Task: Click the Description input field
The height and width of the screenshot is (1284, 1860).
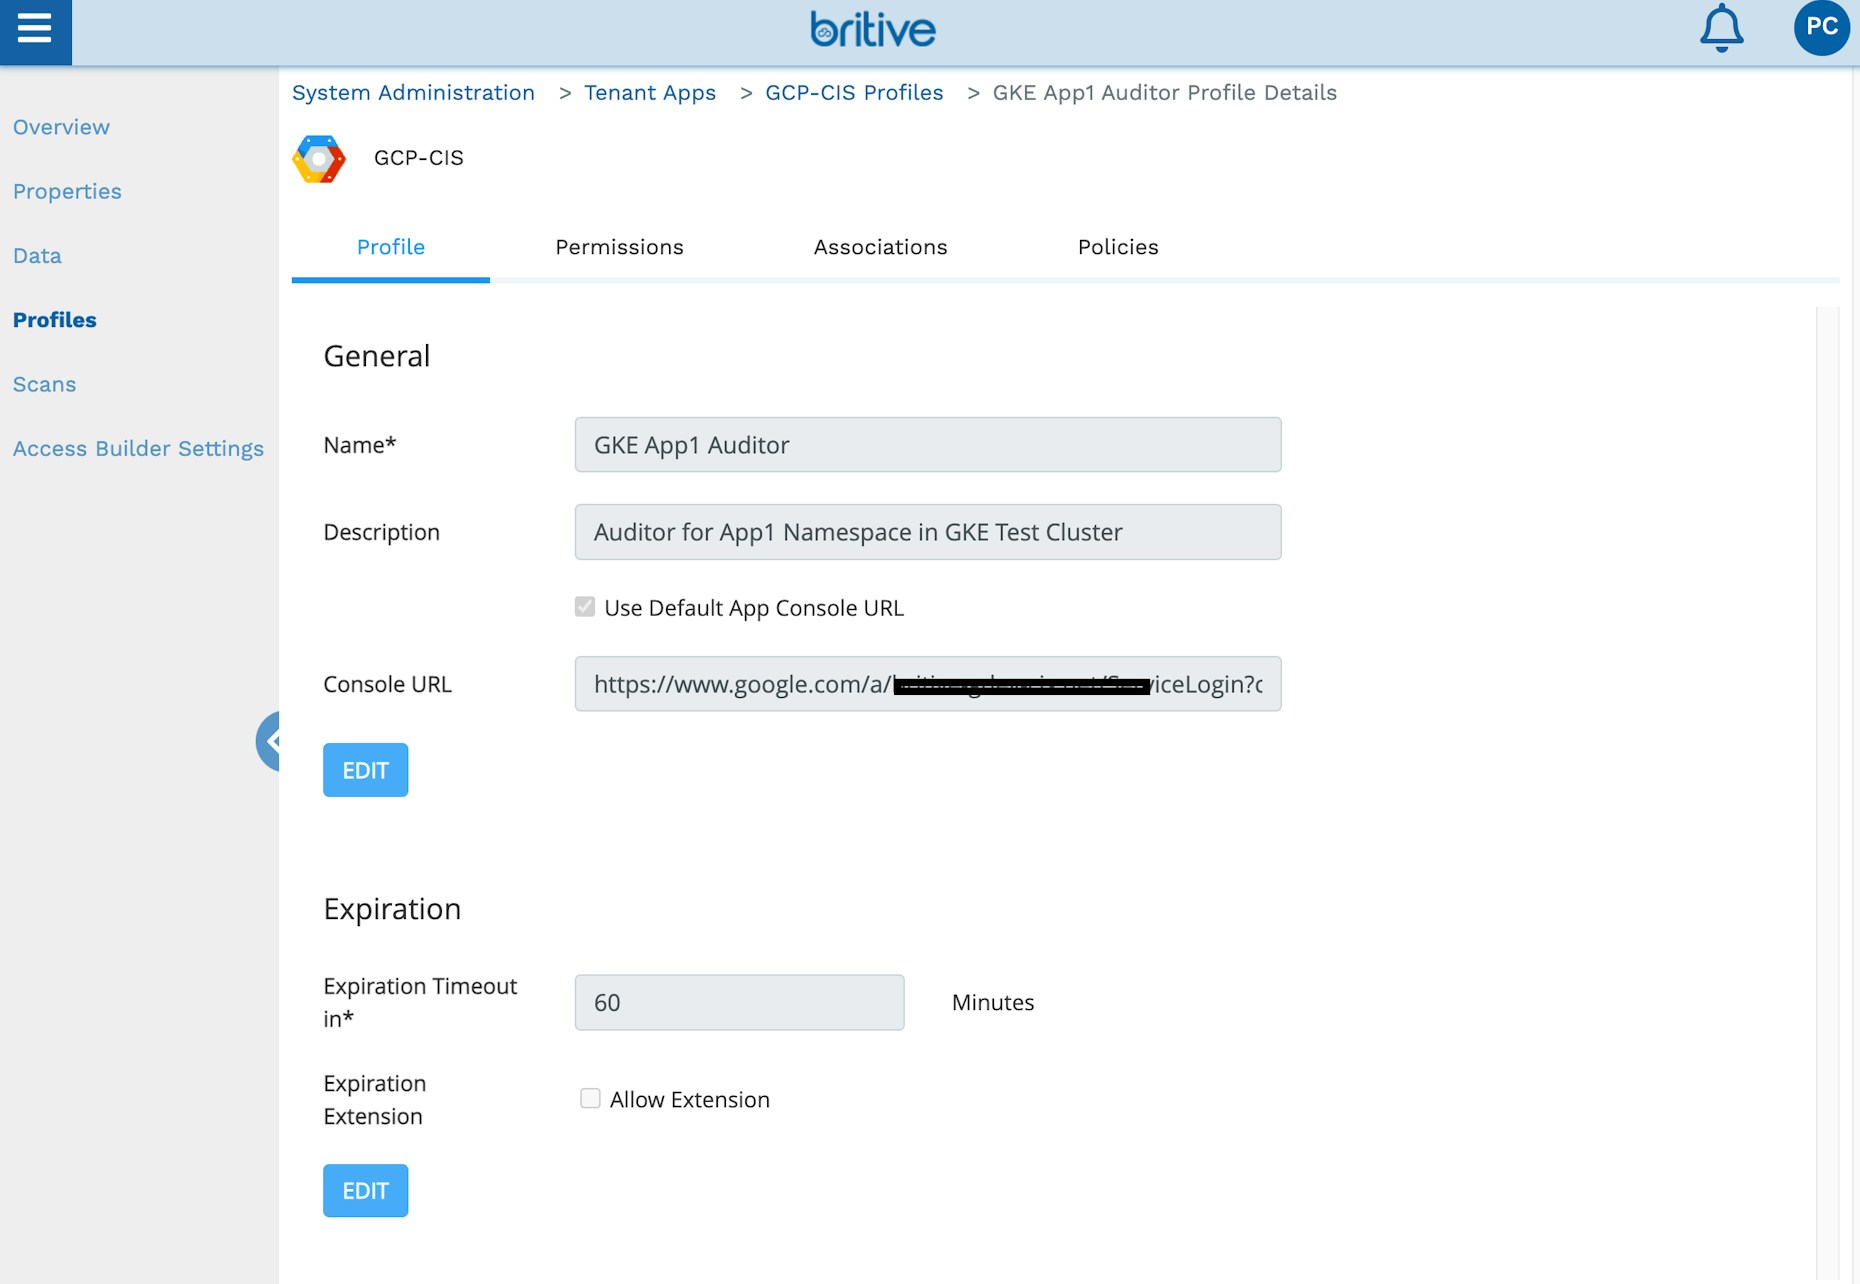Action: tap(928, 532)
